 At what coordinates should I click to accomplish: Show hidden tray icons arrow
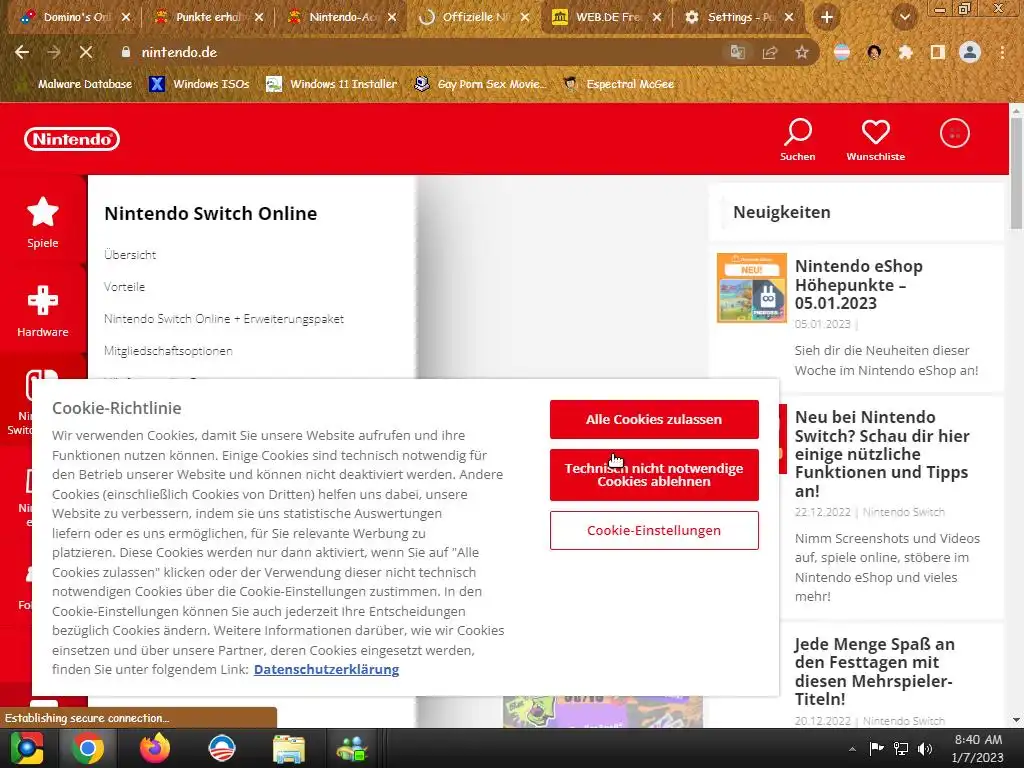coord(852,749)
